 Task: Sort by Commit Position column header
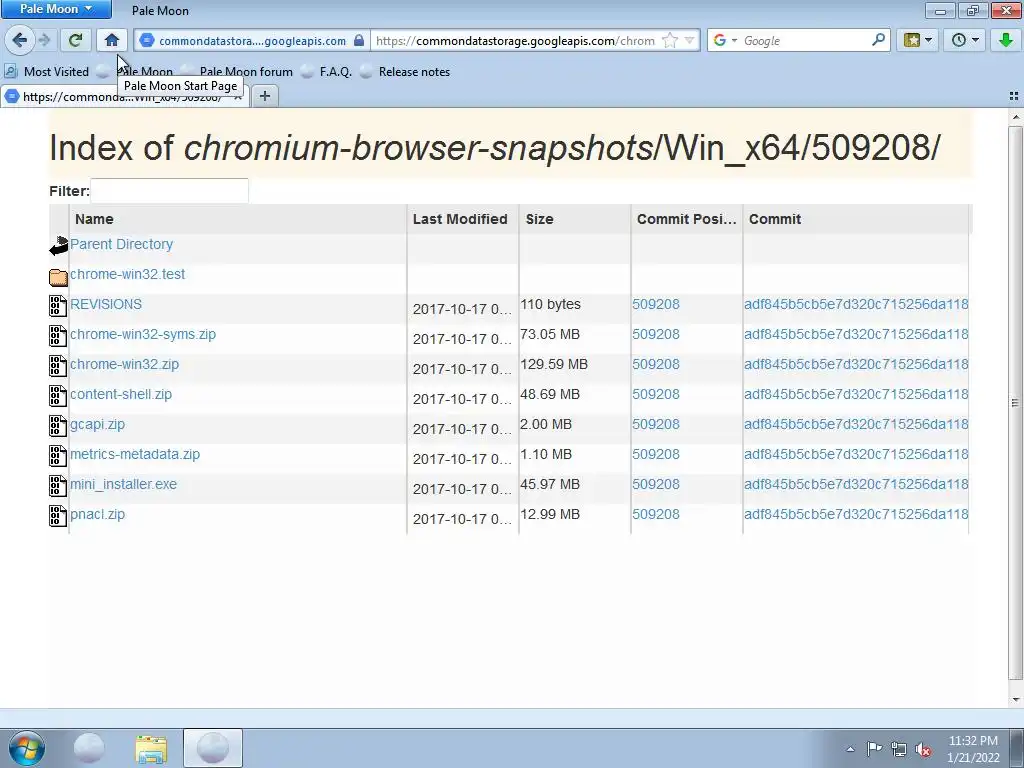[686, 219]
